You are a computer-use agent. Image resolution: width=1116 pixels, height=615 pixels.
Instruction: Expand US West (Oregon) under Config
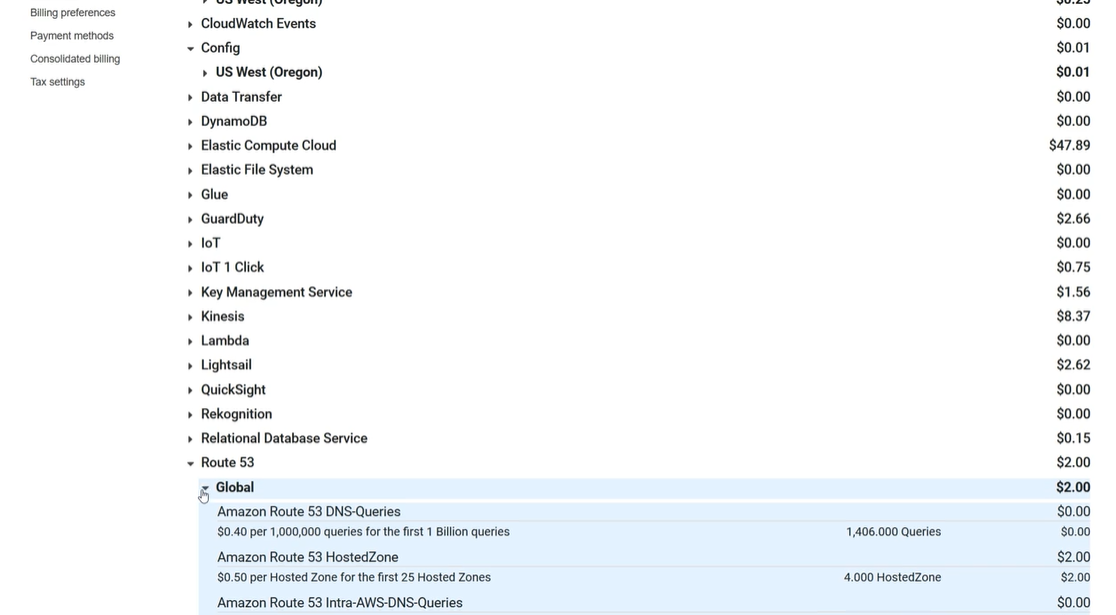[205, 73]
